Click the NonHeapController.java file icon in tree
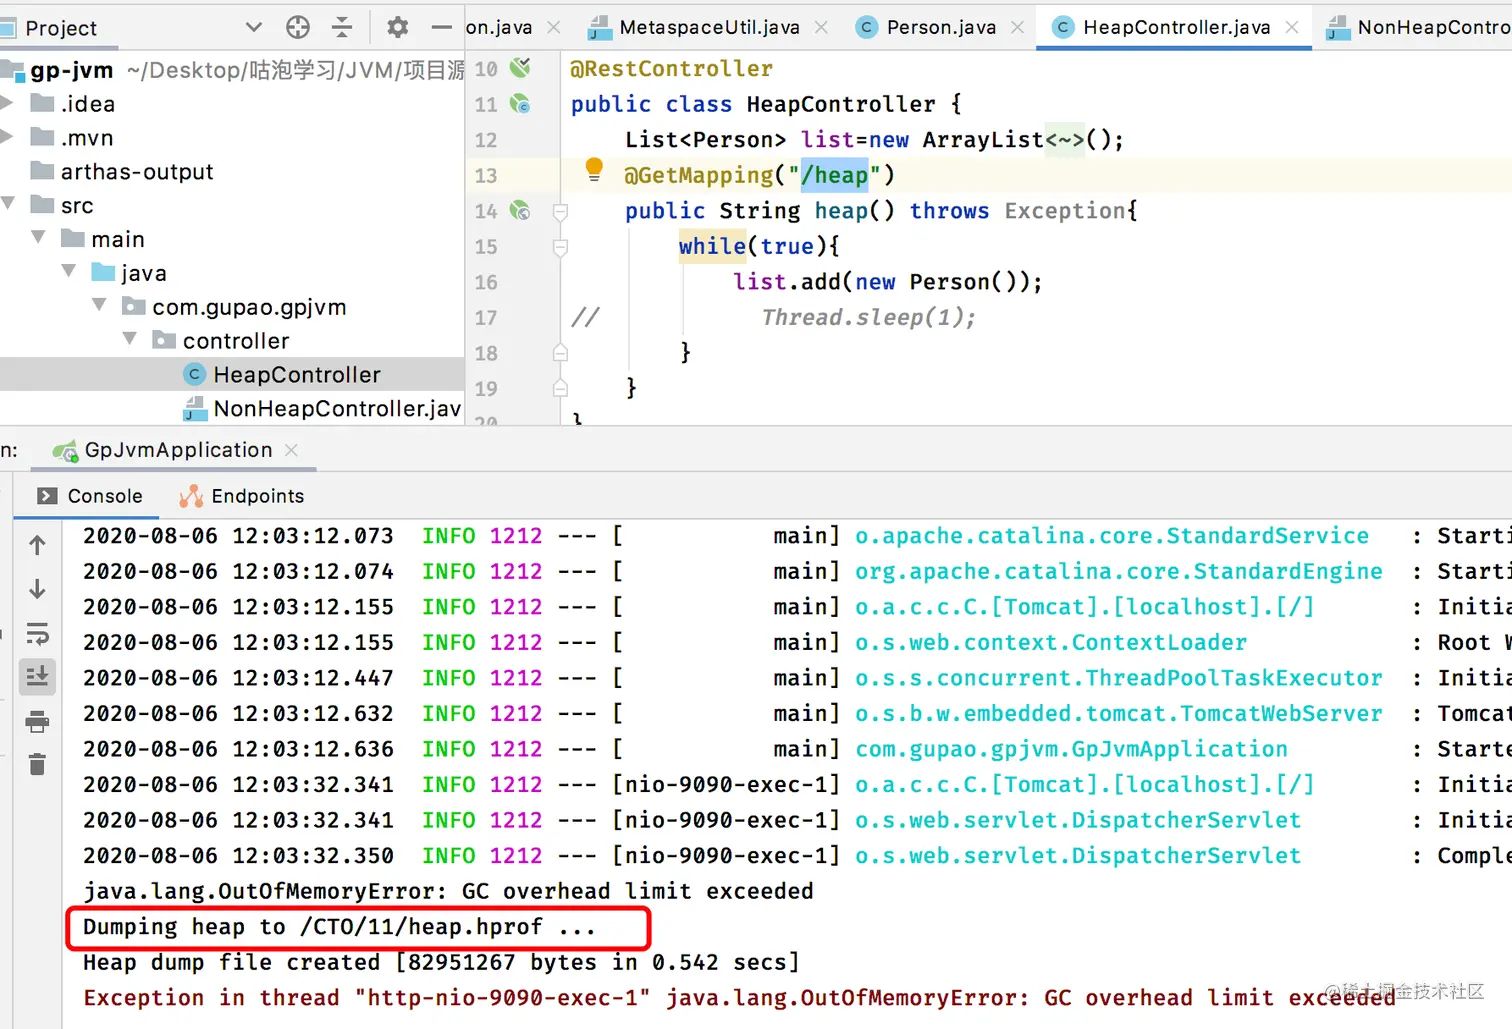Image resolution: width=1512 pixels, height=1029 pixels. [x=195, y=408]
